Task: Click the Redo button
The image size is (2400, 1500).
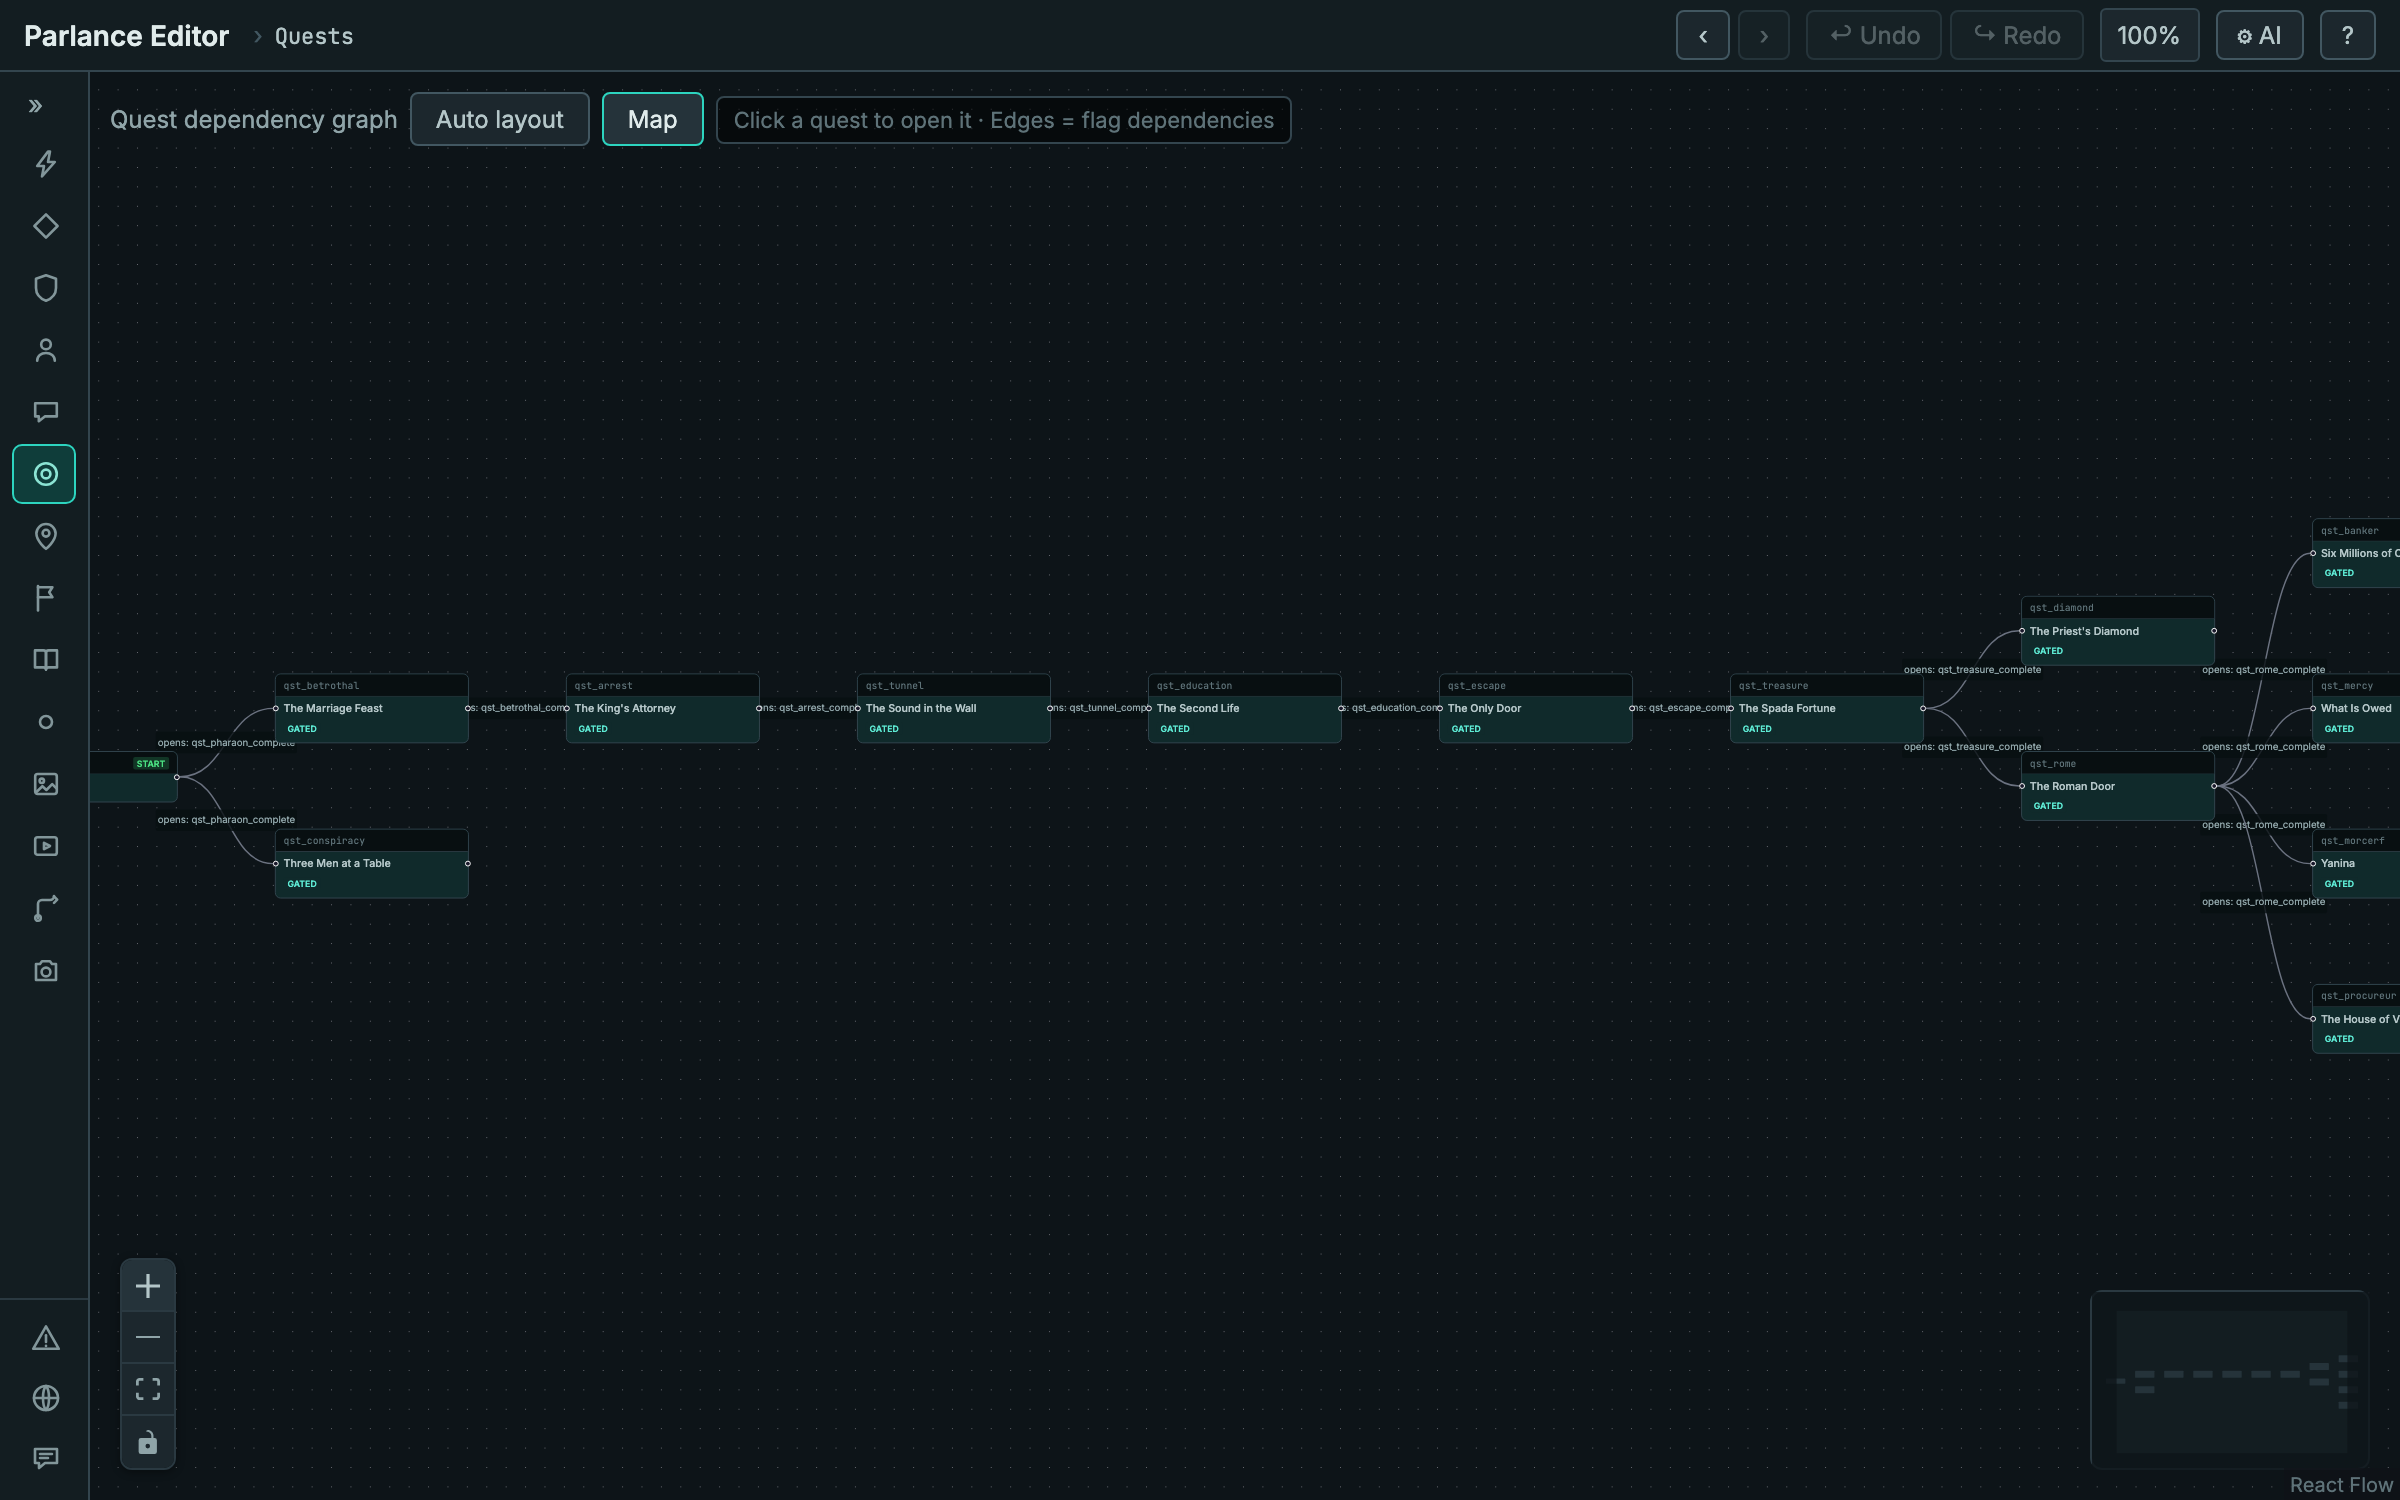Action: (x=2016, y=35)
